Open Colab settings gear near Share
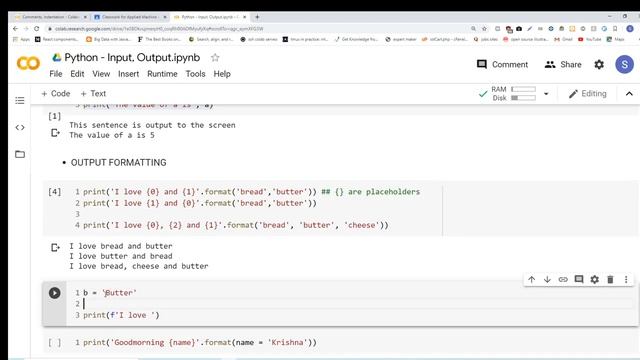 tap(599, 64)
